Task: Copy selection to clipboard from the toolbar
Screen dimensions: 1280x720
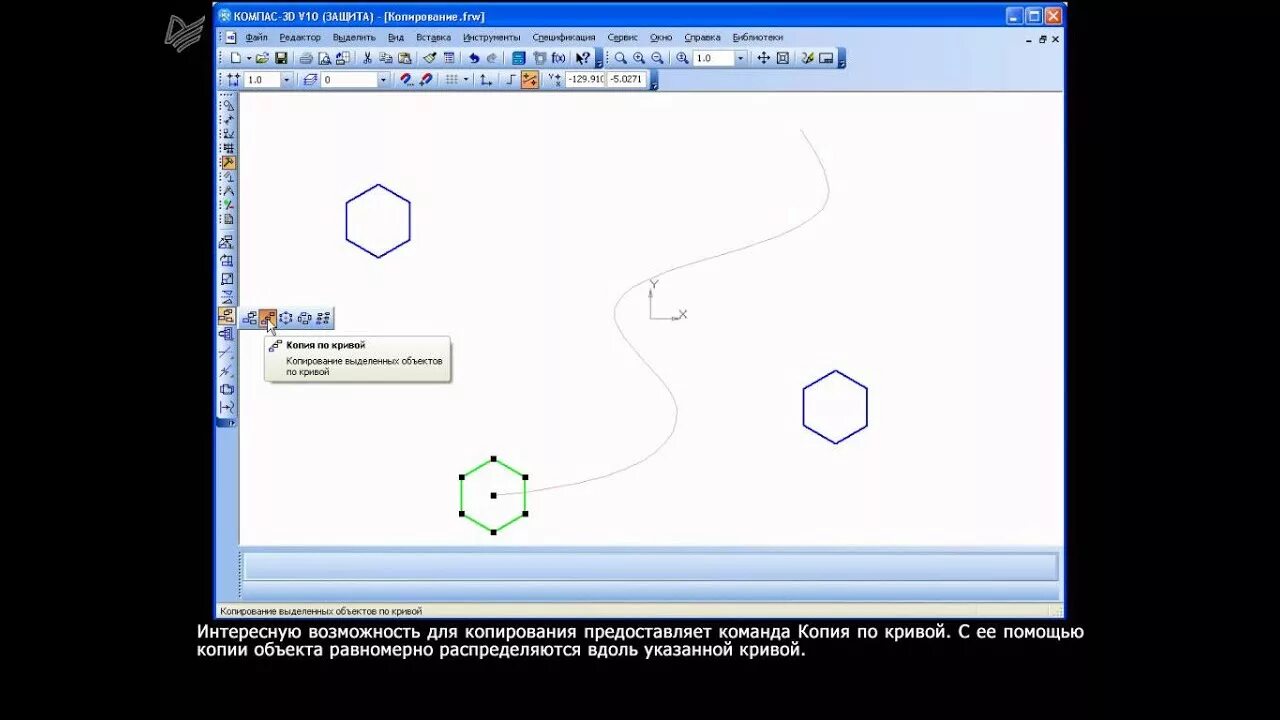Action: (386, 58)
